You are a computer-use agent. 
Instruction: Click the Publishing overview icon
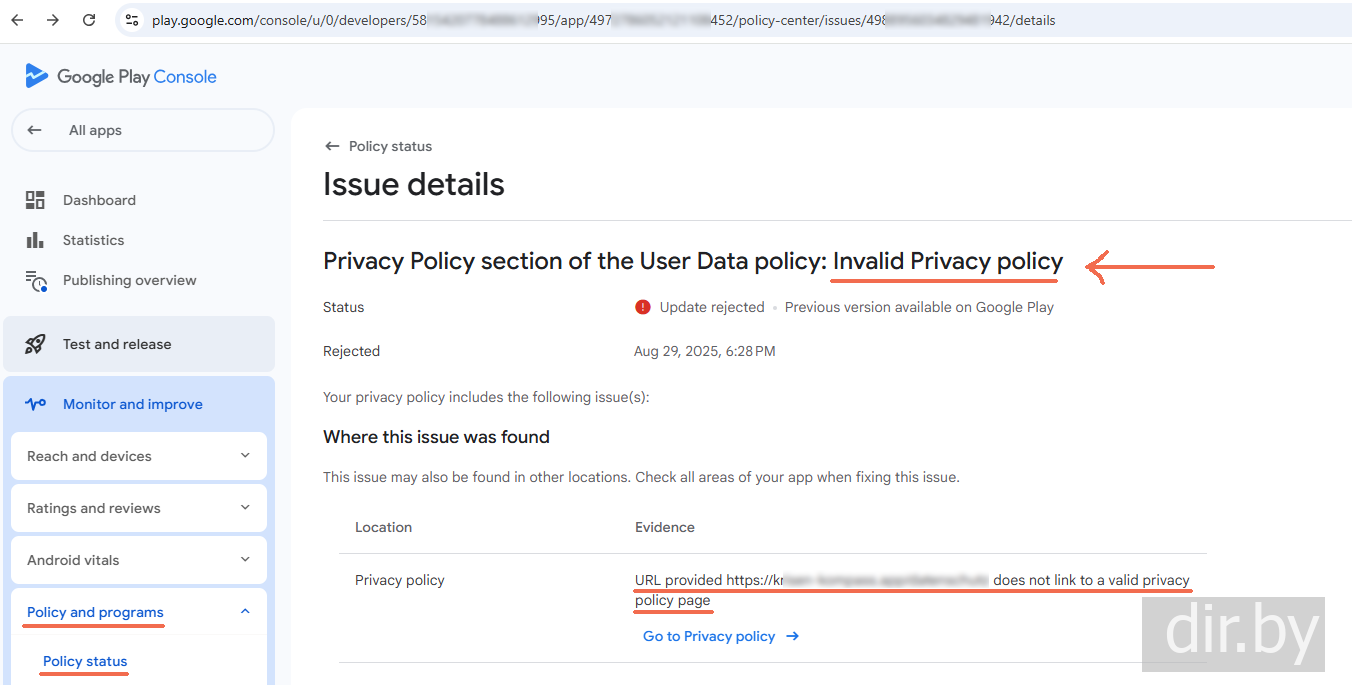point(36,281)
